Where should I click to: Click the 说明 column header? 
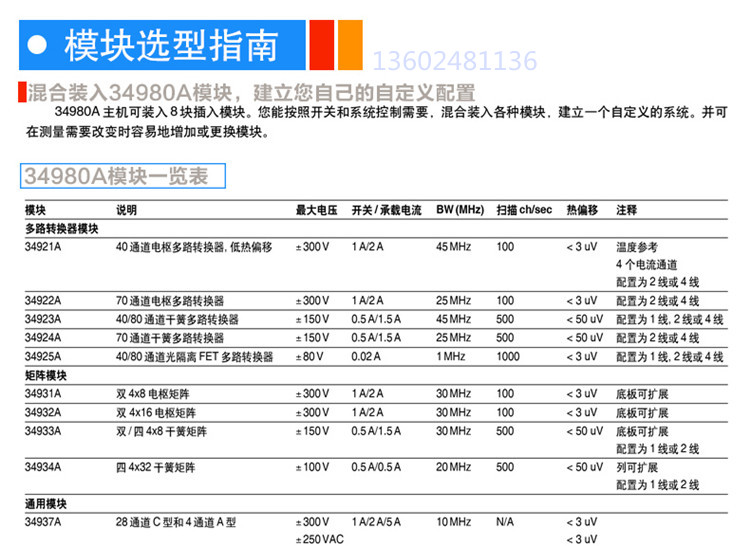[126, 210]
